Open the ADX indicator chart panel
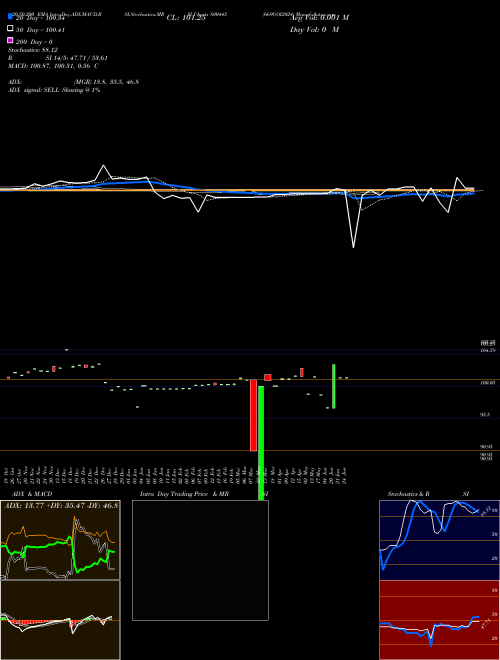 [60, 540]
